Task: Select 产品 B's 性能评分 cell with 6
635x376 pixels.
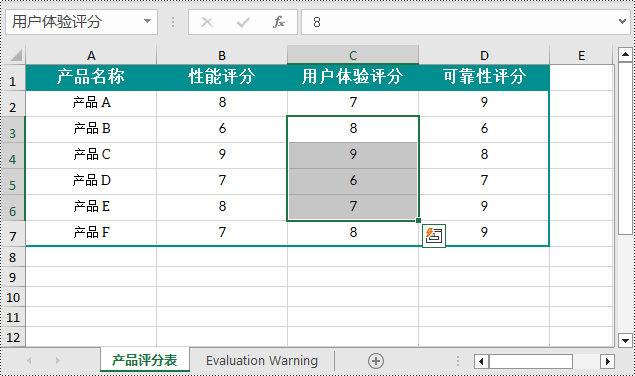Action: 222,129
